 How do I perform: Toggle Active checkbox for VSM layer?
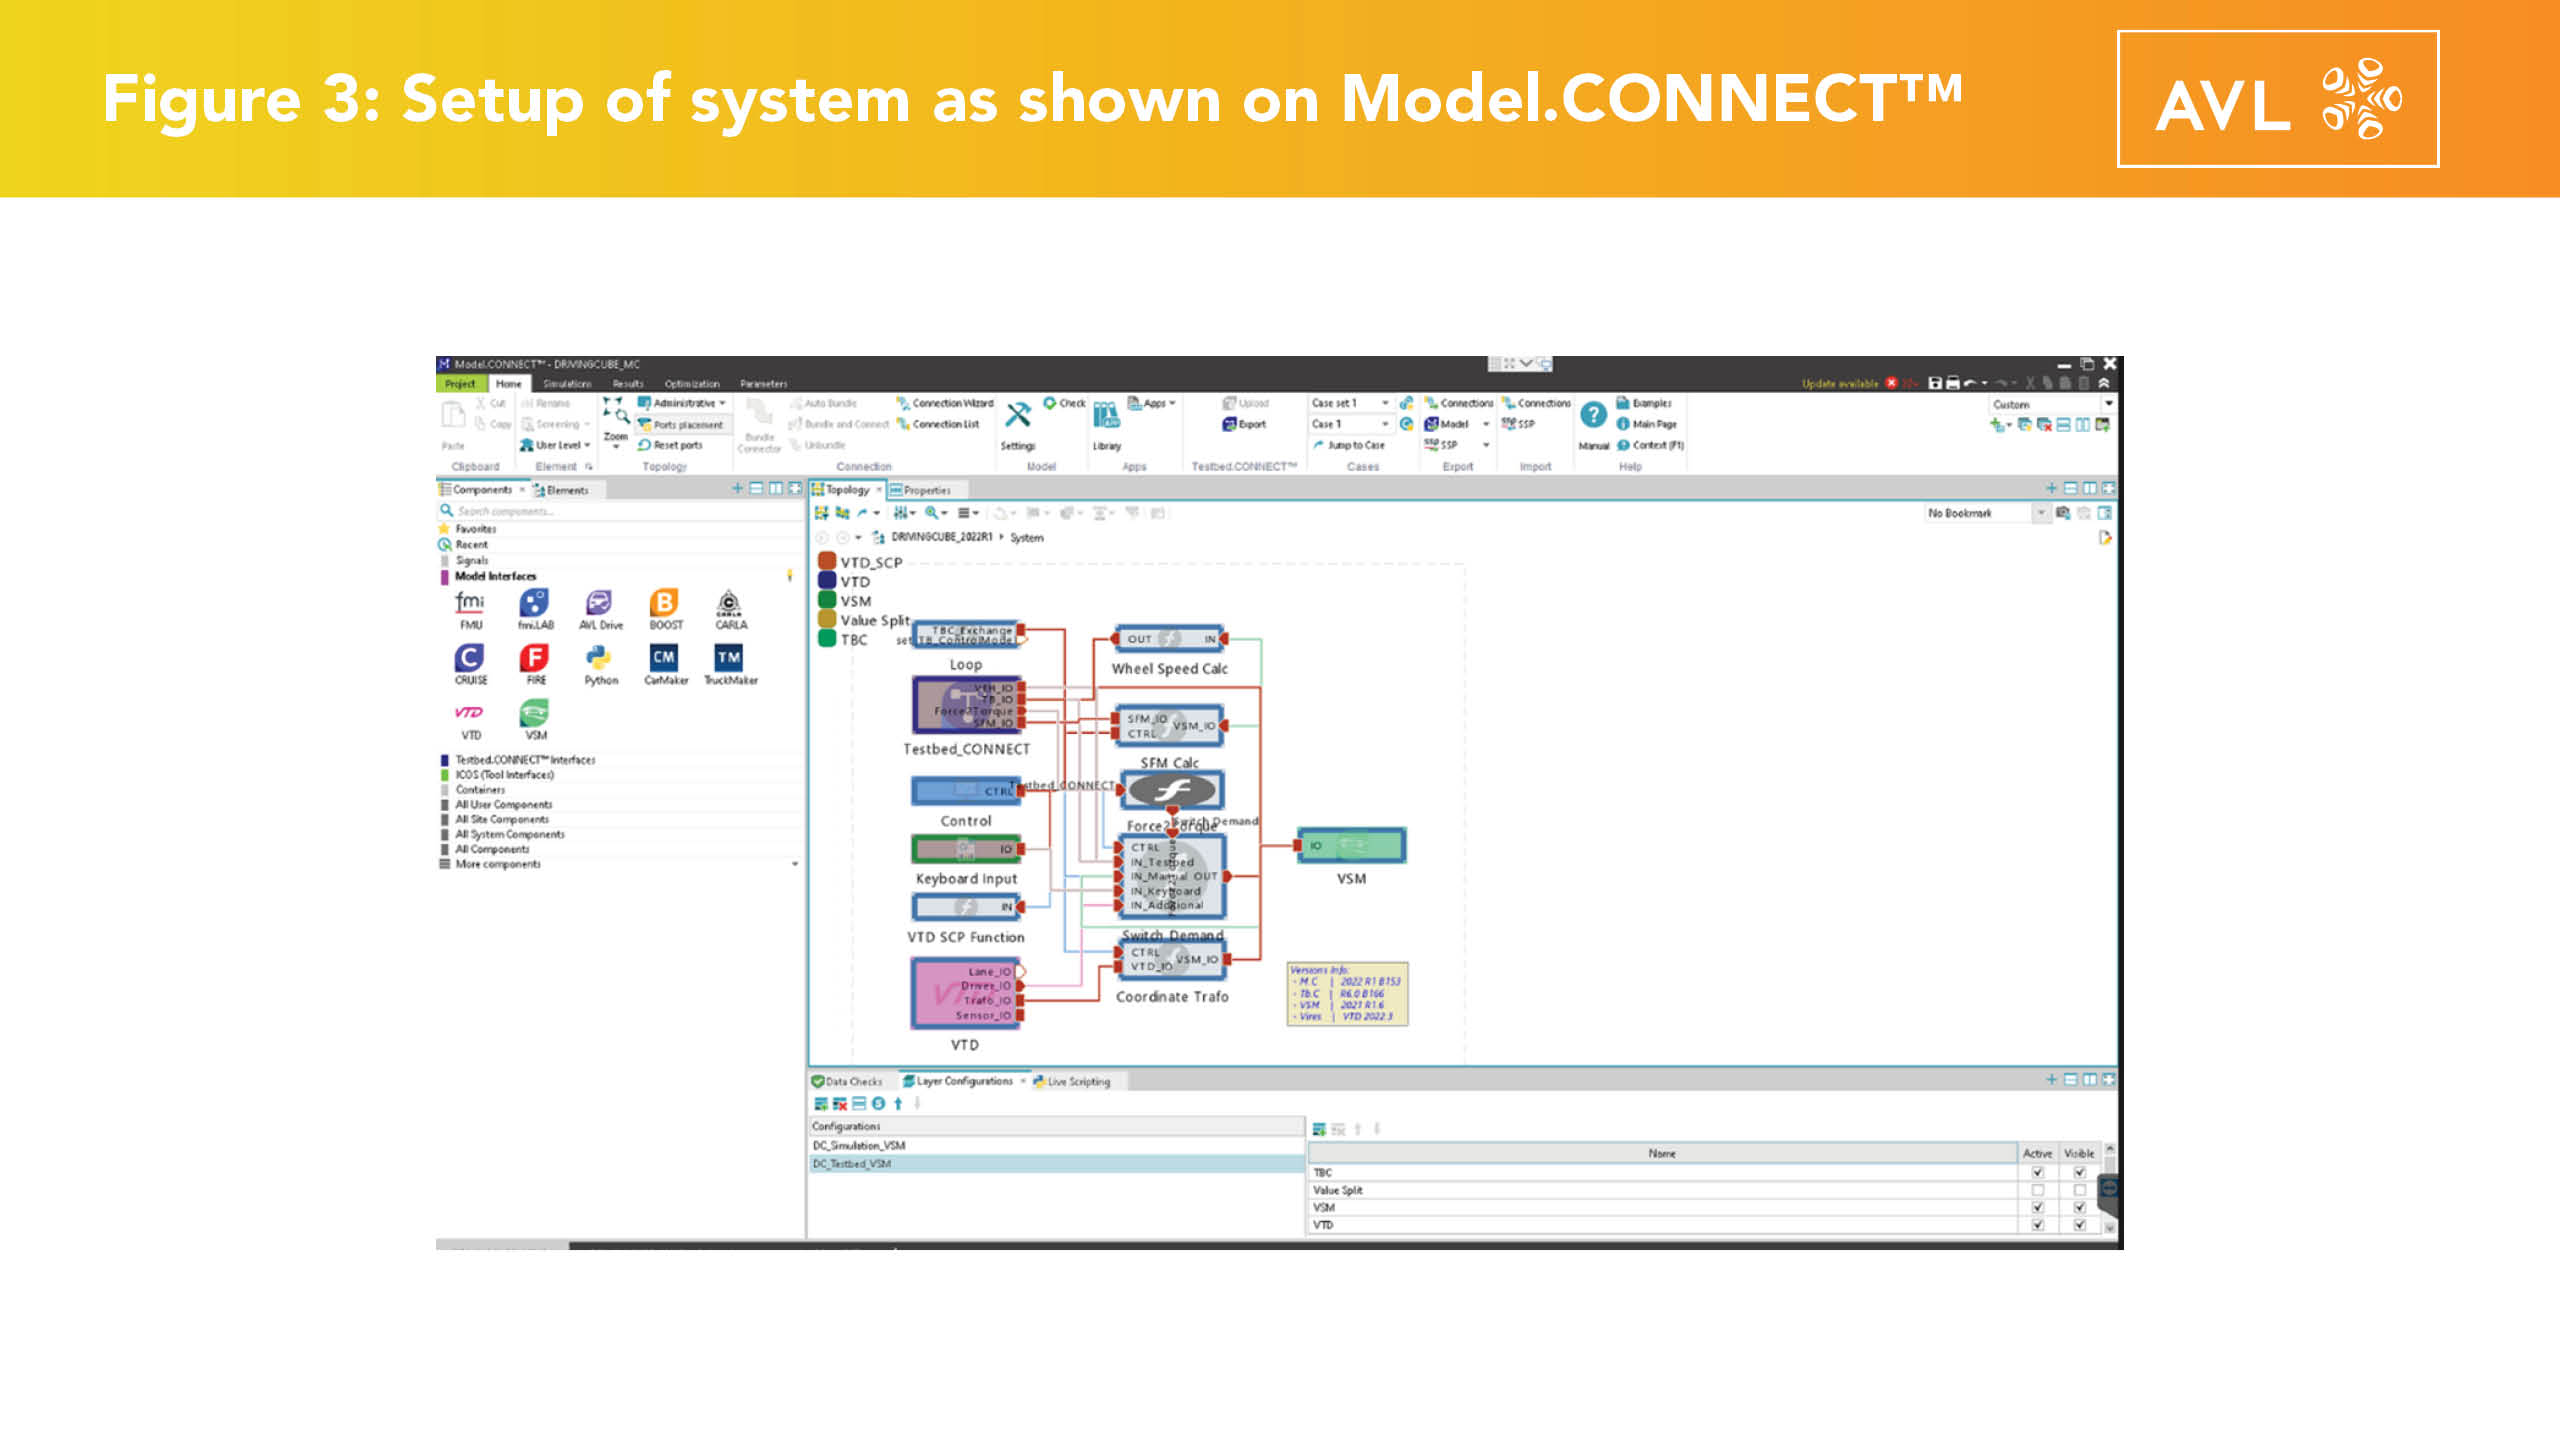[x=2037, y=1207]
